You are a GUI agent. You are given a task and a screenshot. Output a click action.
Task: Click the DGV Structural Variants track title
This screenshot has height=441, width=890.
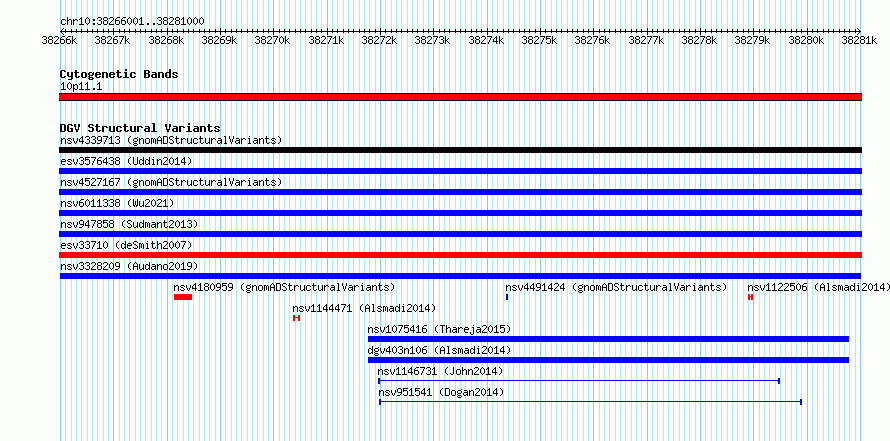(x=140, y=128)
